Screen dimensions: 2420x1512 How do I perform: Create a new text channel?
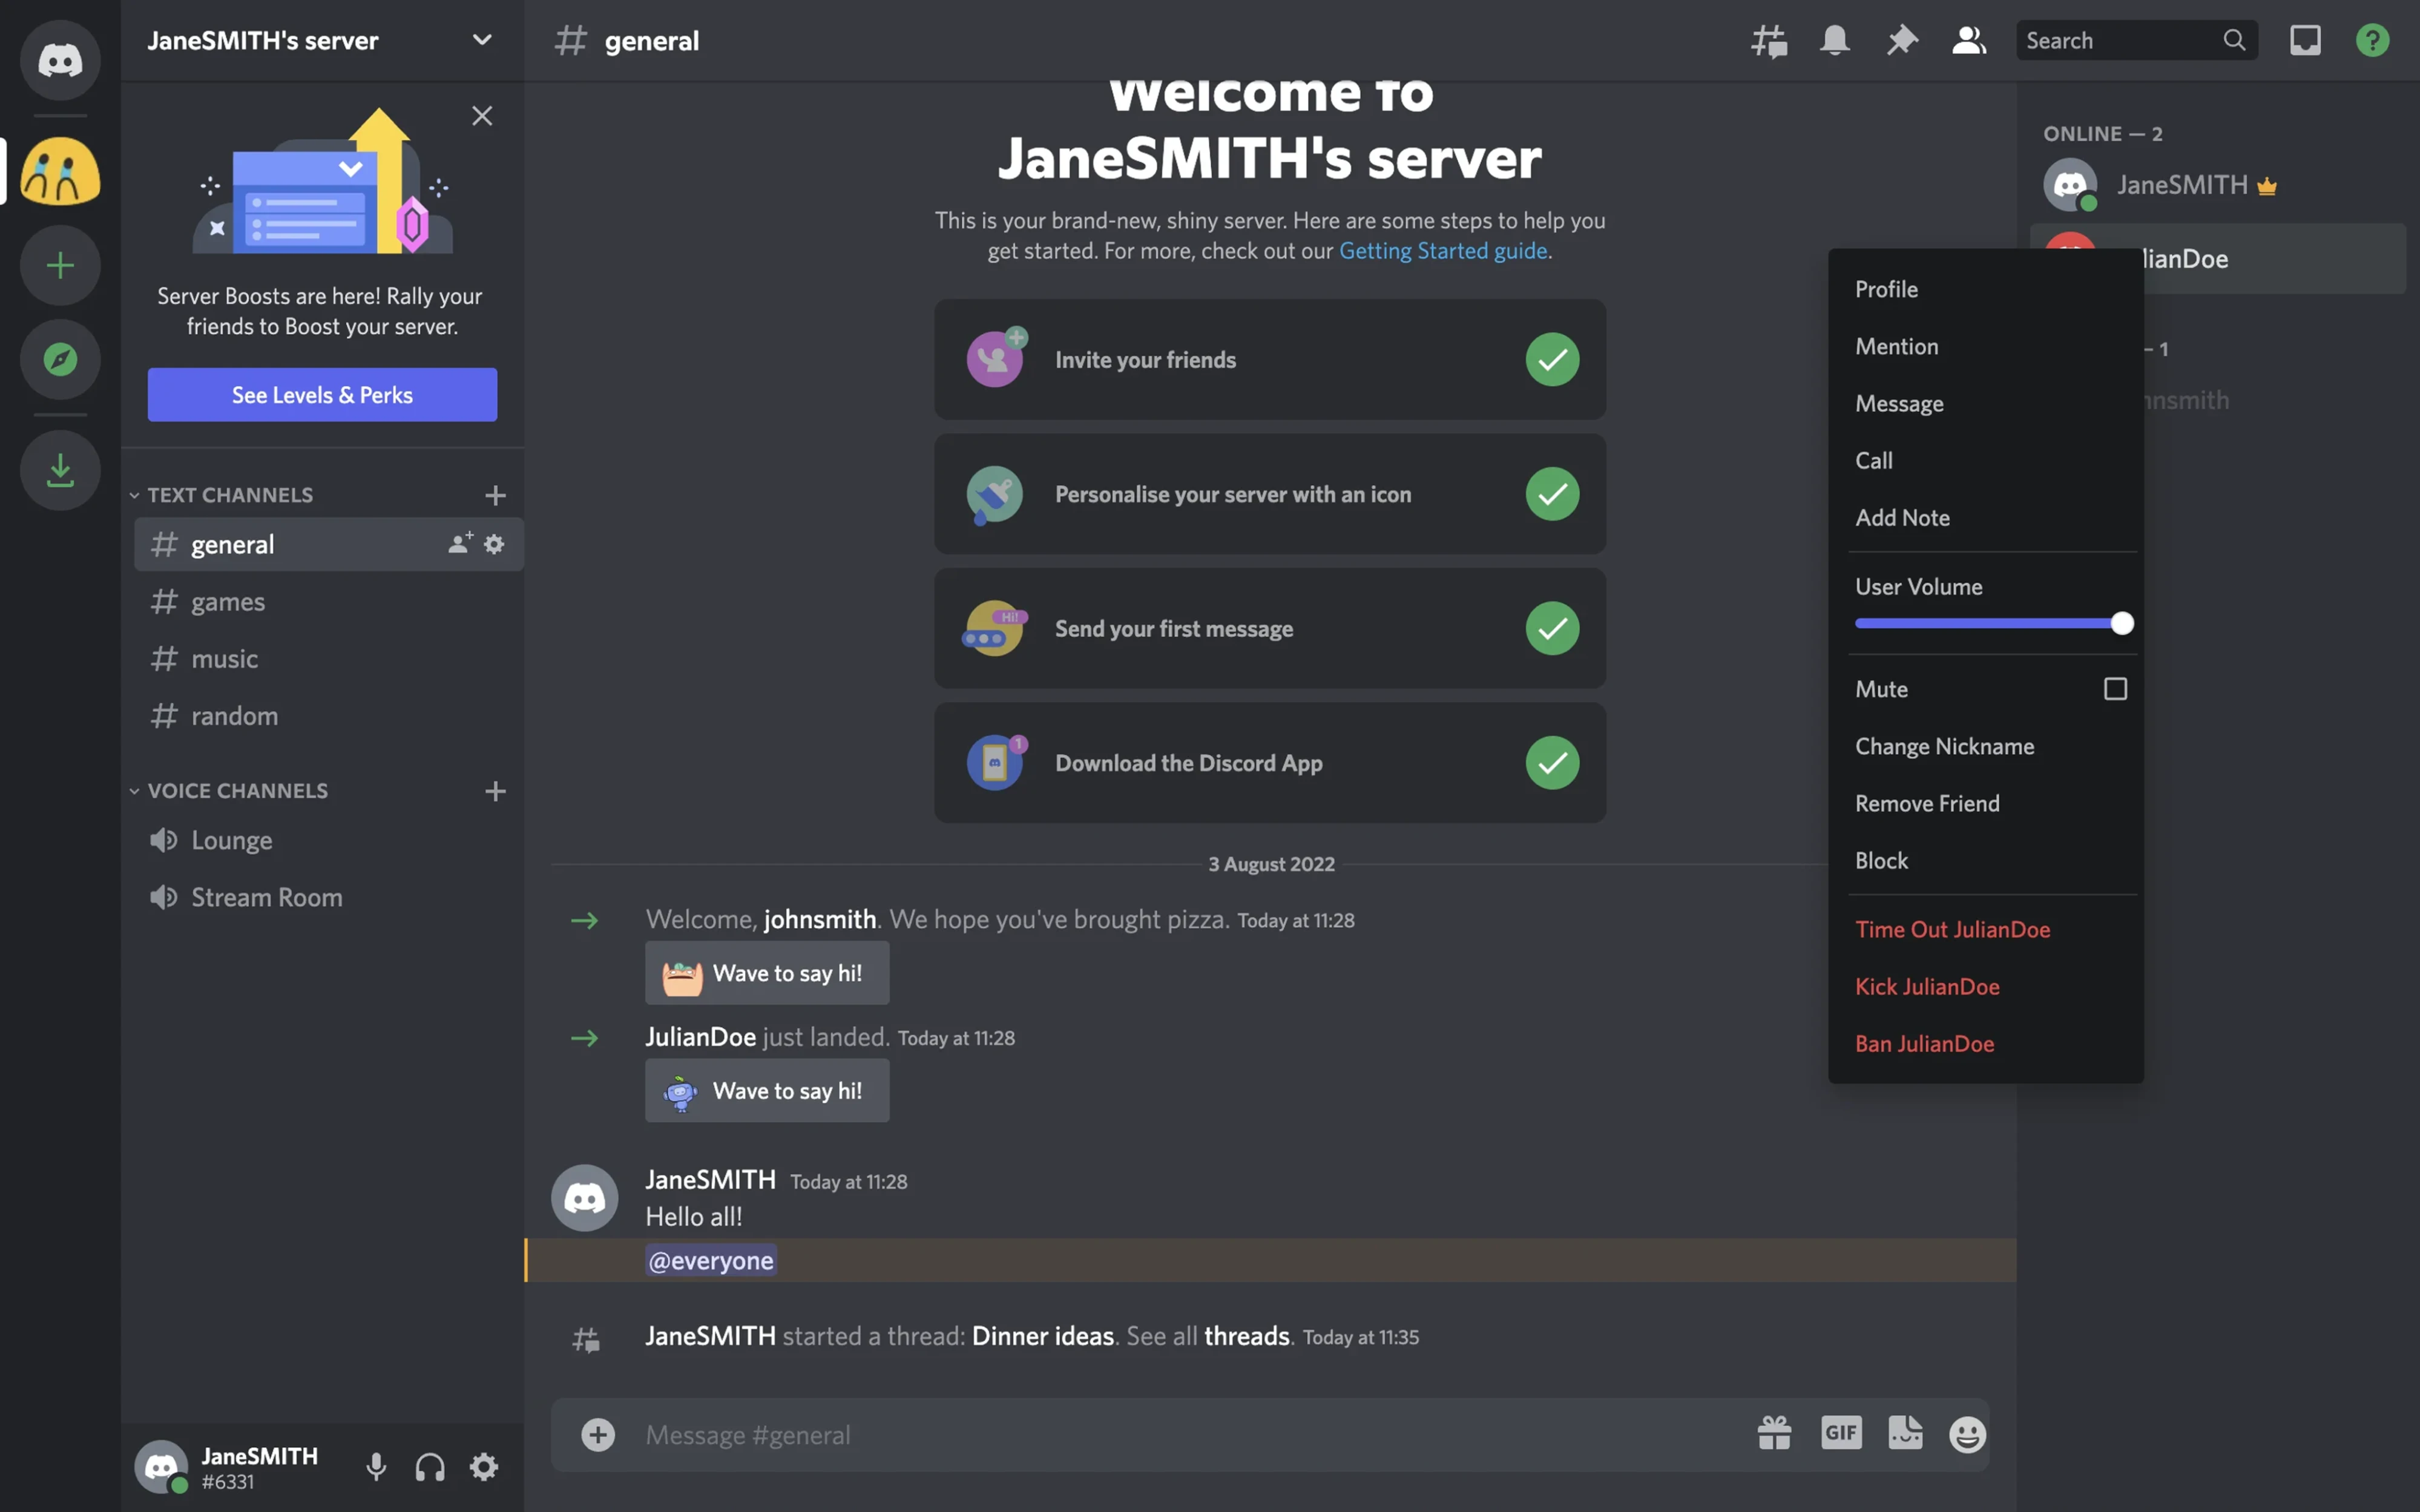[x=495, y=495]
